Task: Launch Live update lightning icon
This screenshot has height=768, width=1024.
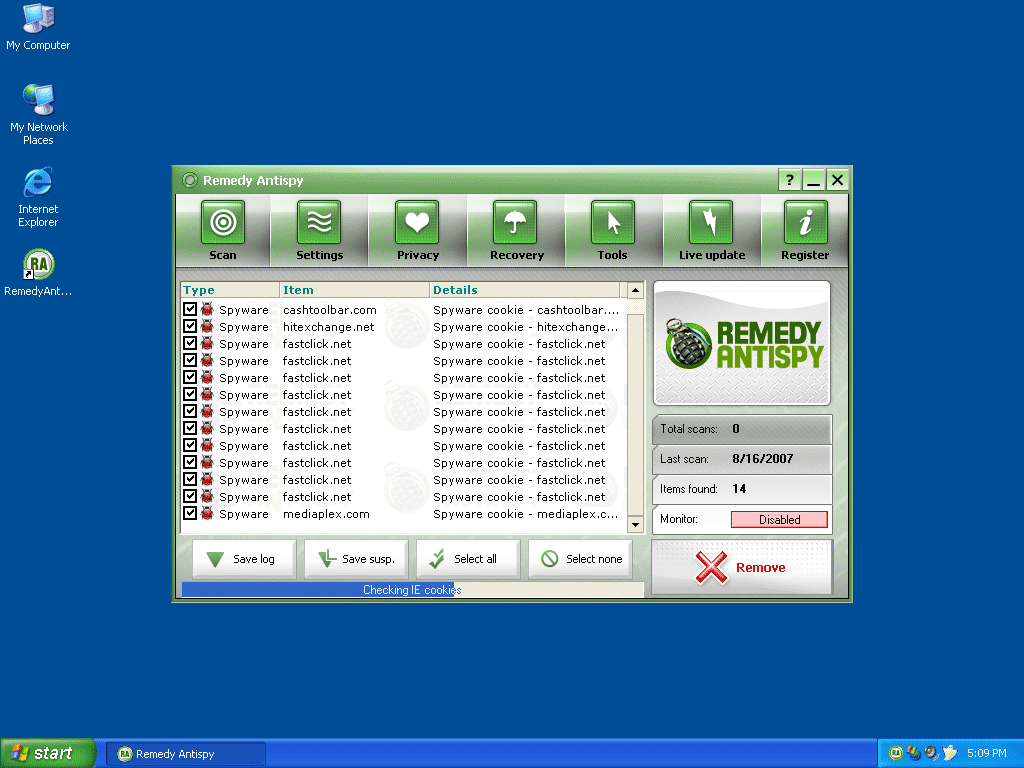Action: [x=711, y=222]
